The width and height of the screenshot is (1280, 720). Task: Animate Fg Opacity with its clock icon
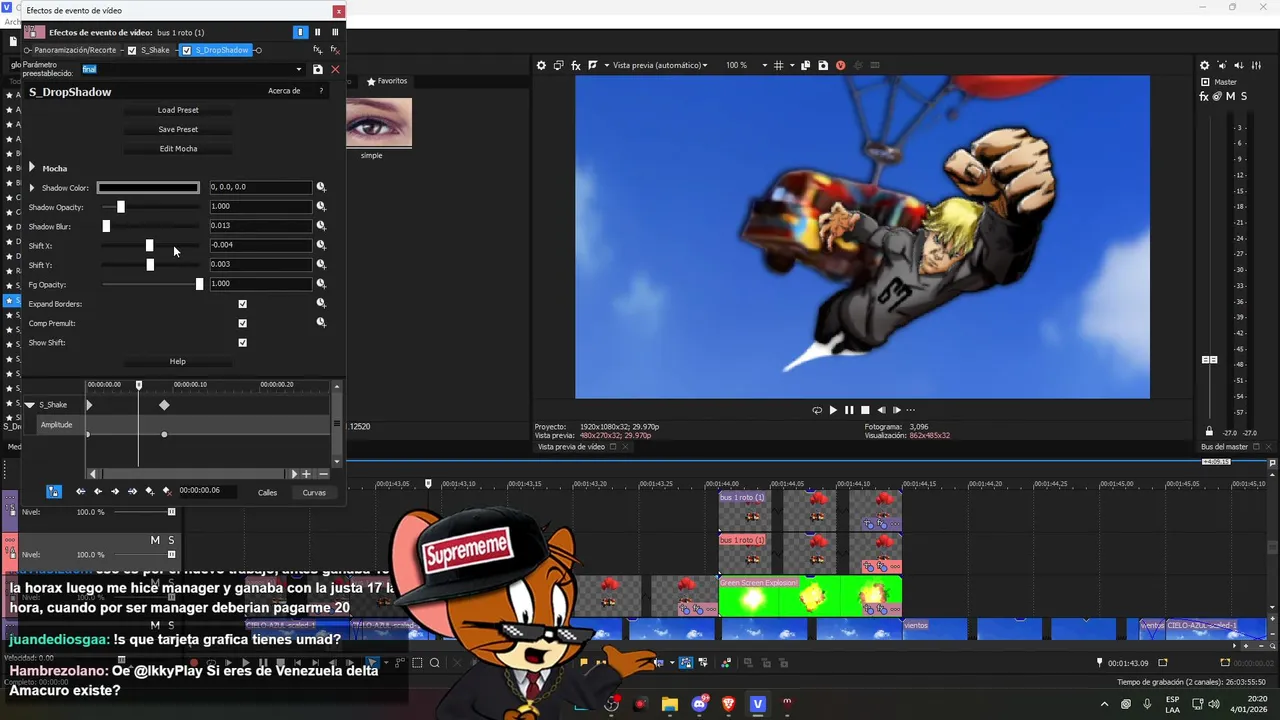[x=321, y=283]
